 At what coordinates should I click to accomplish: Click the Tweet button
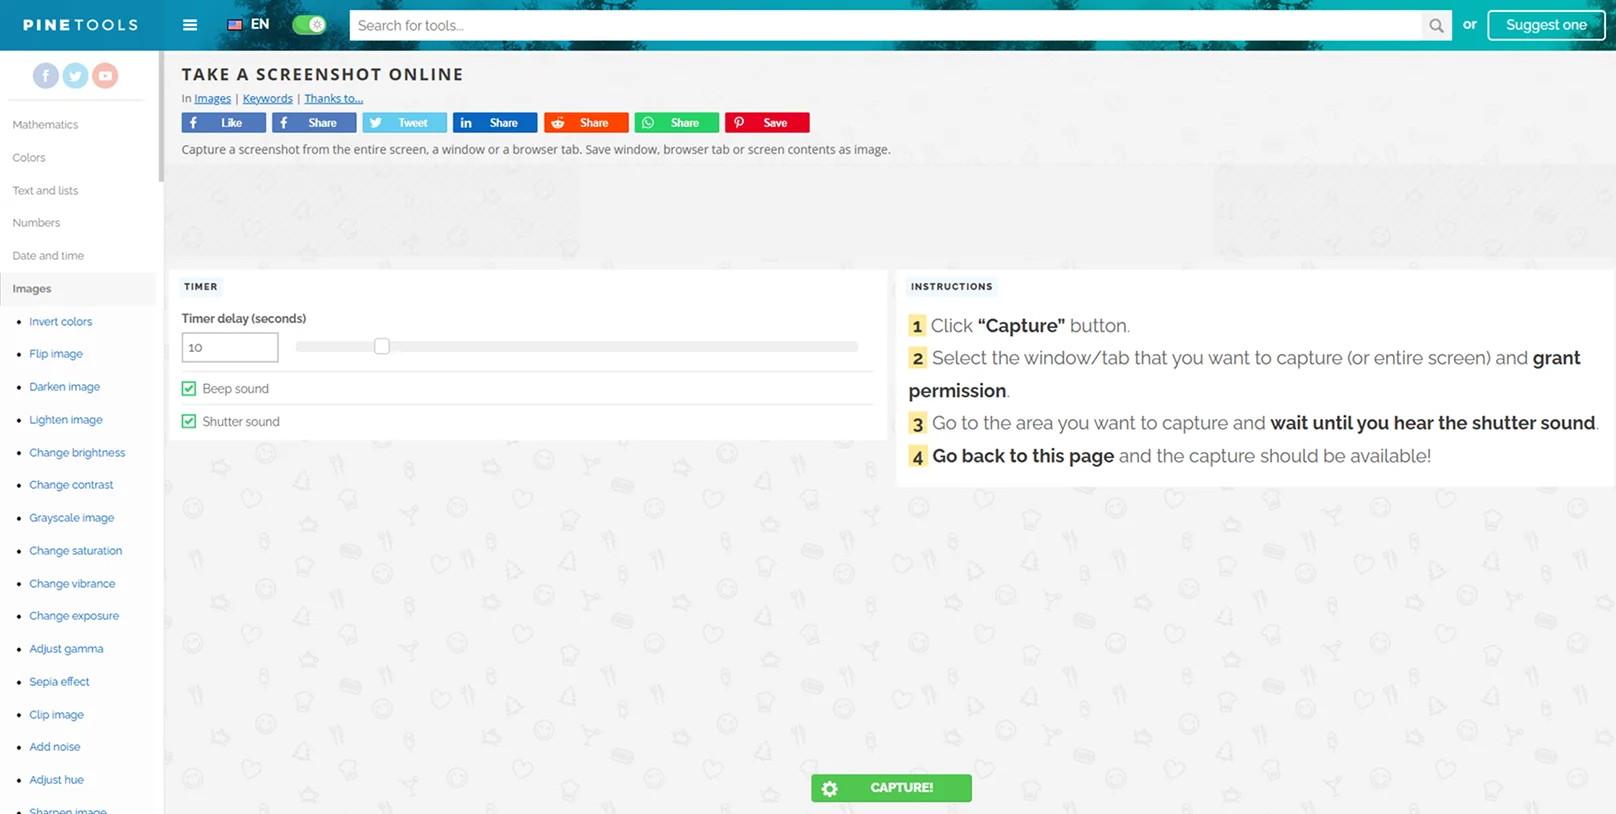405,123
